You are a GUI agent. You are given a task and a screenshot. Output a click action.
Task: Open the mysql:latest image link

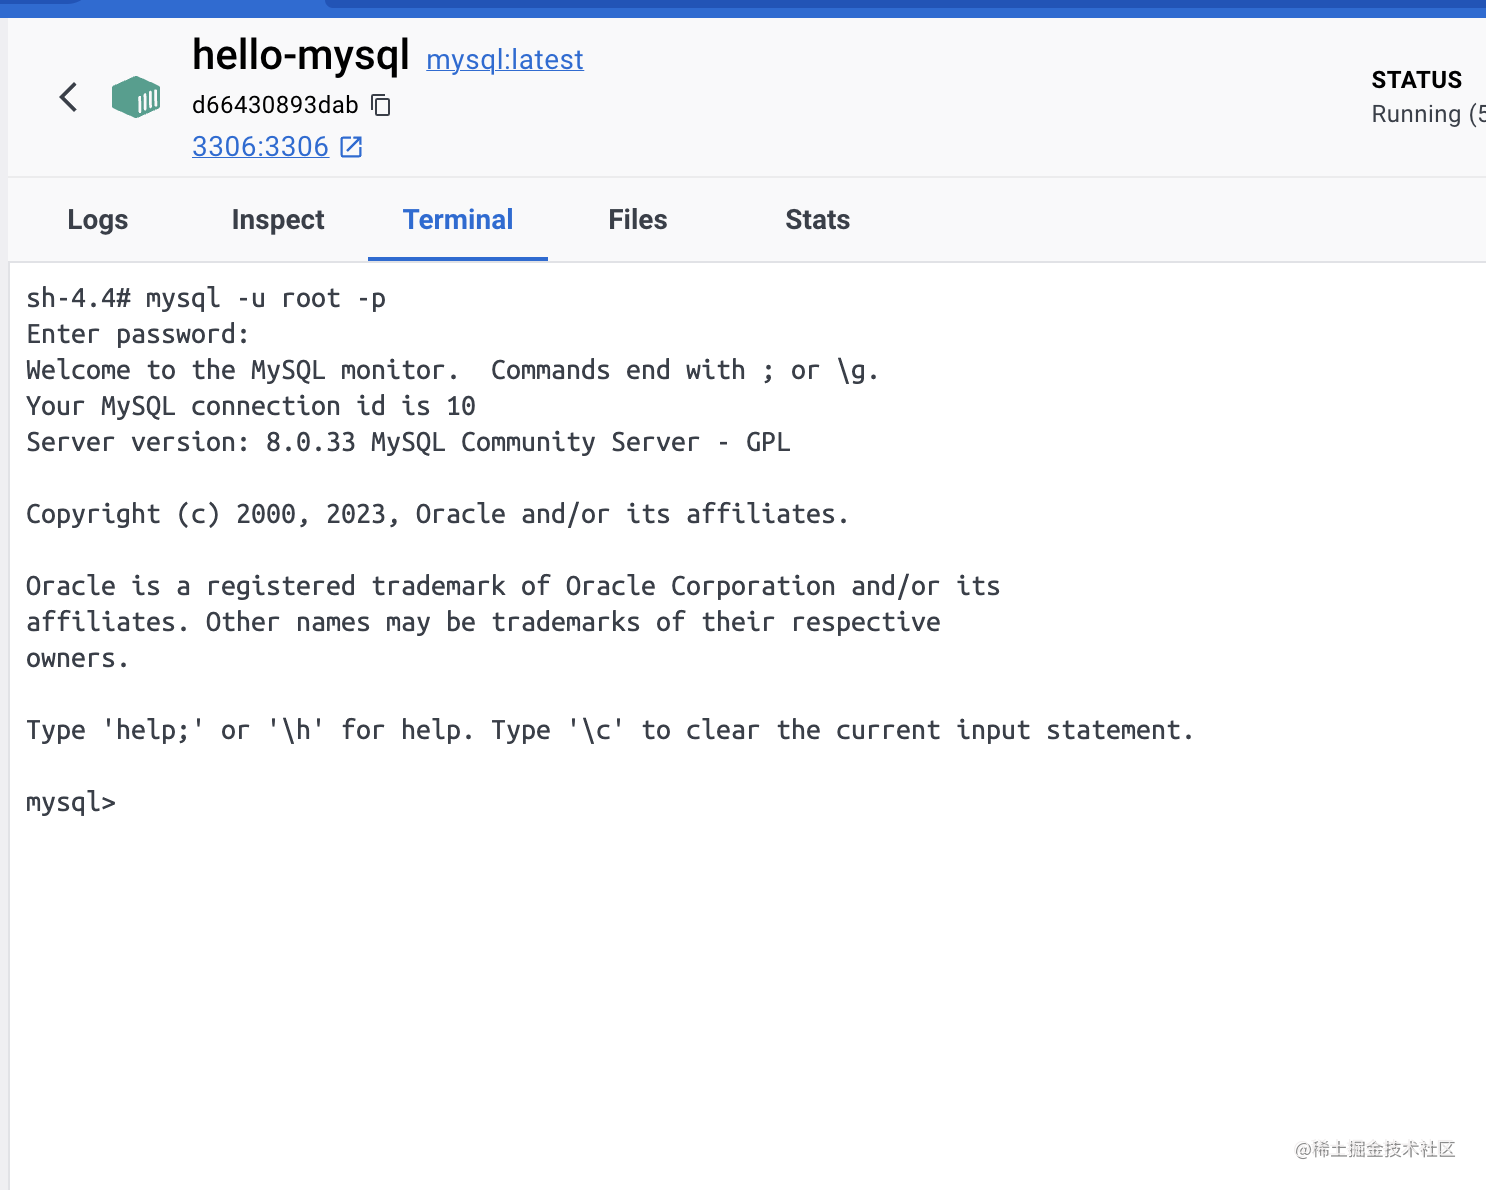point(505,60)
